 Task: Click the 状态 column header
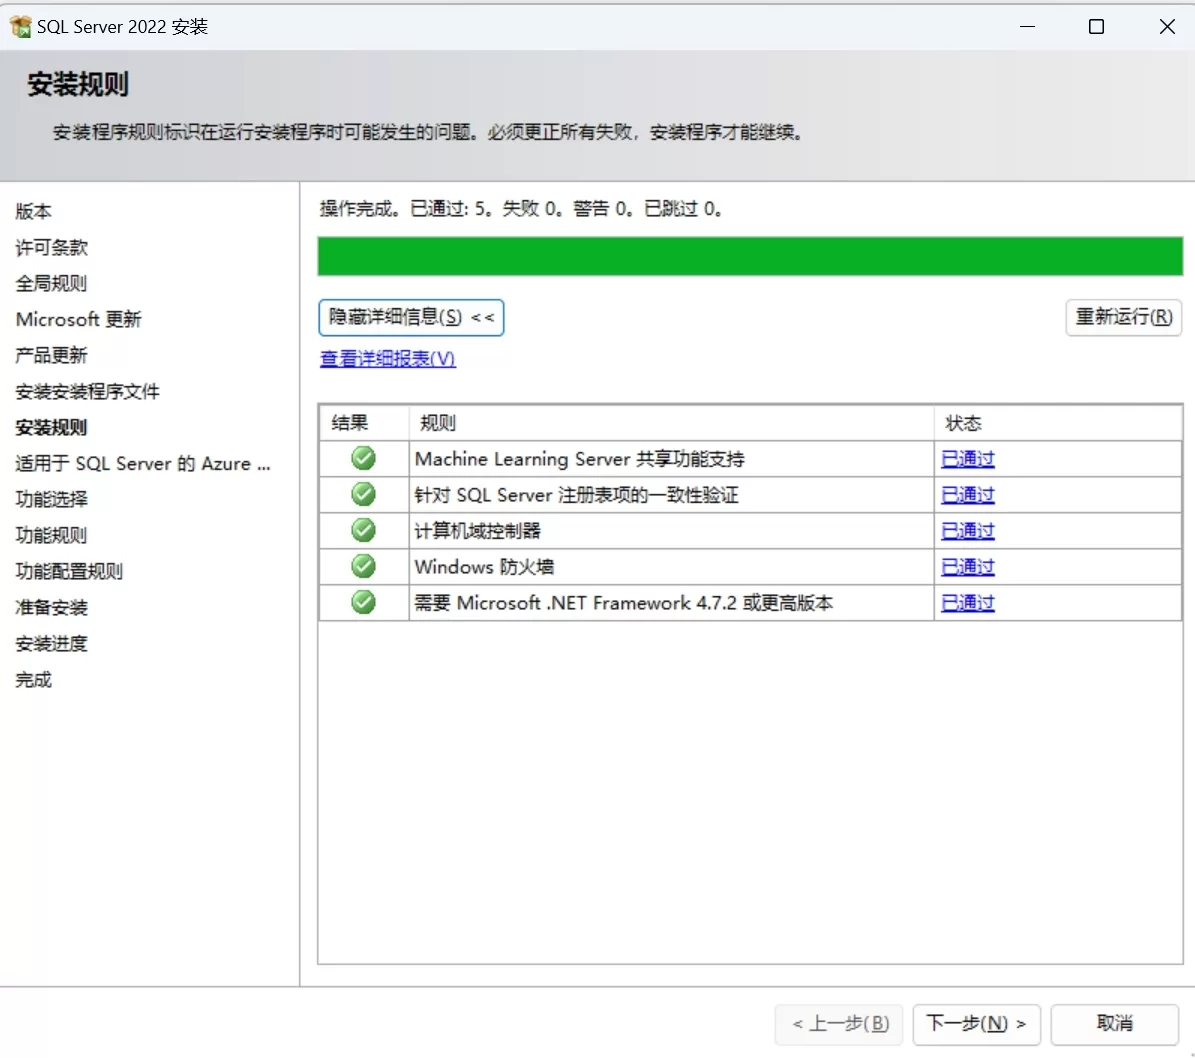click(1056, 423)
